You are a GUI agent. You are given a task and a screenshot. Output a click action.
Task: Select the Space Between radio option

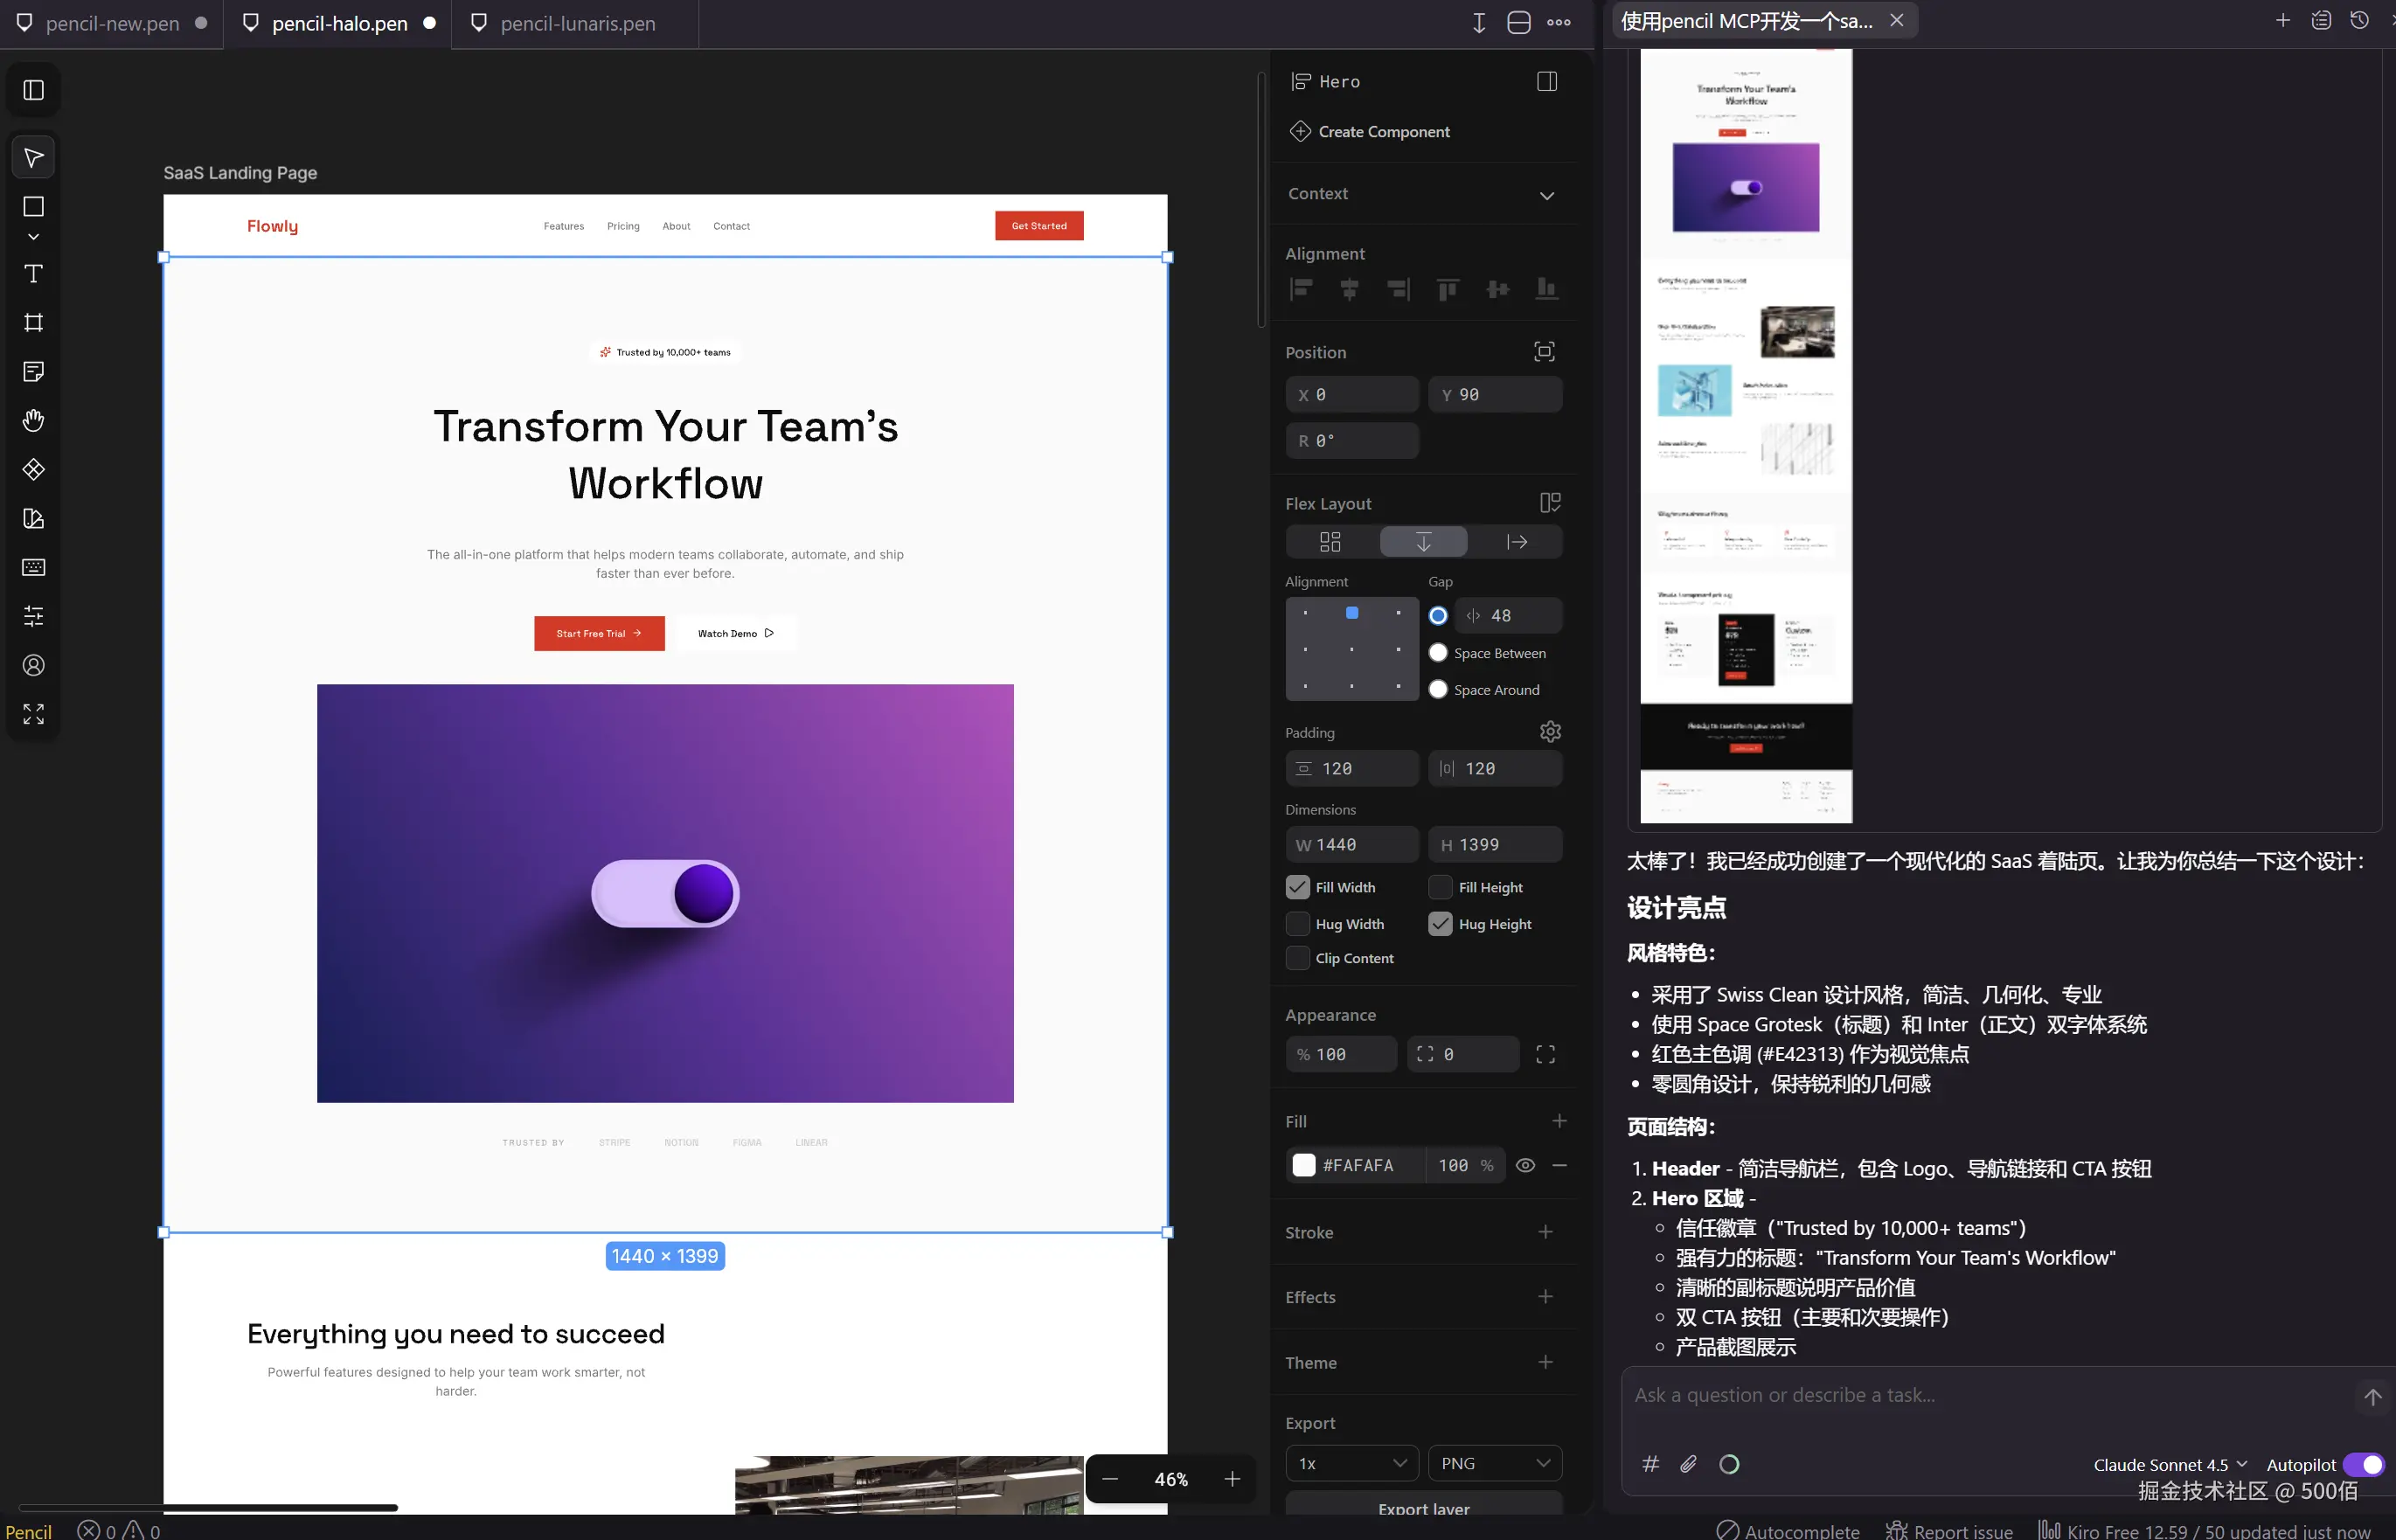pyautogui.click(x=1438, y=653)
